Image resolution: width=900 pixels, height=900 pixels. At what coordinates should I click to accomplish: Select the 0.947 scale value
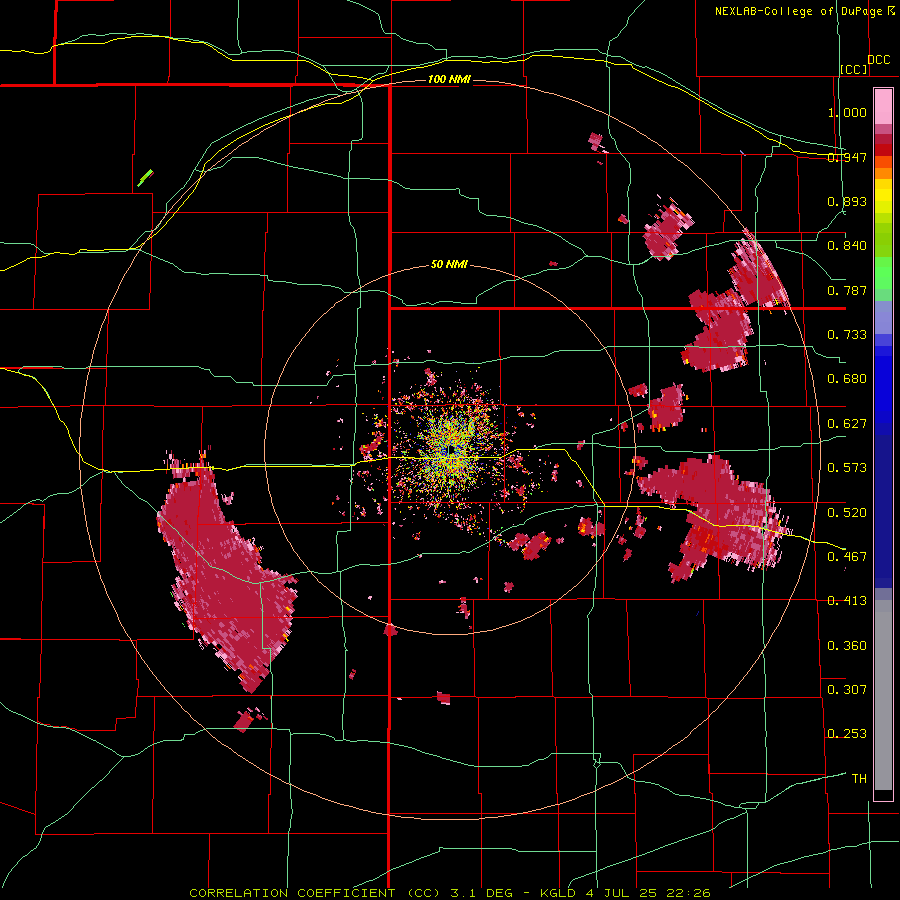(847, 157)
